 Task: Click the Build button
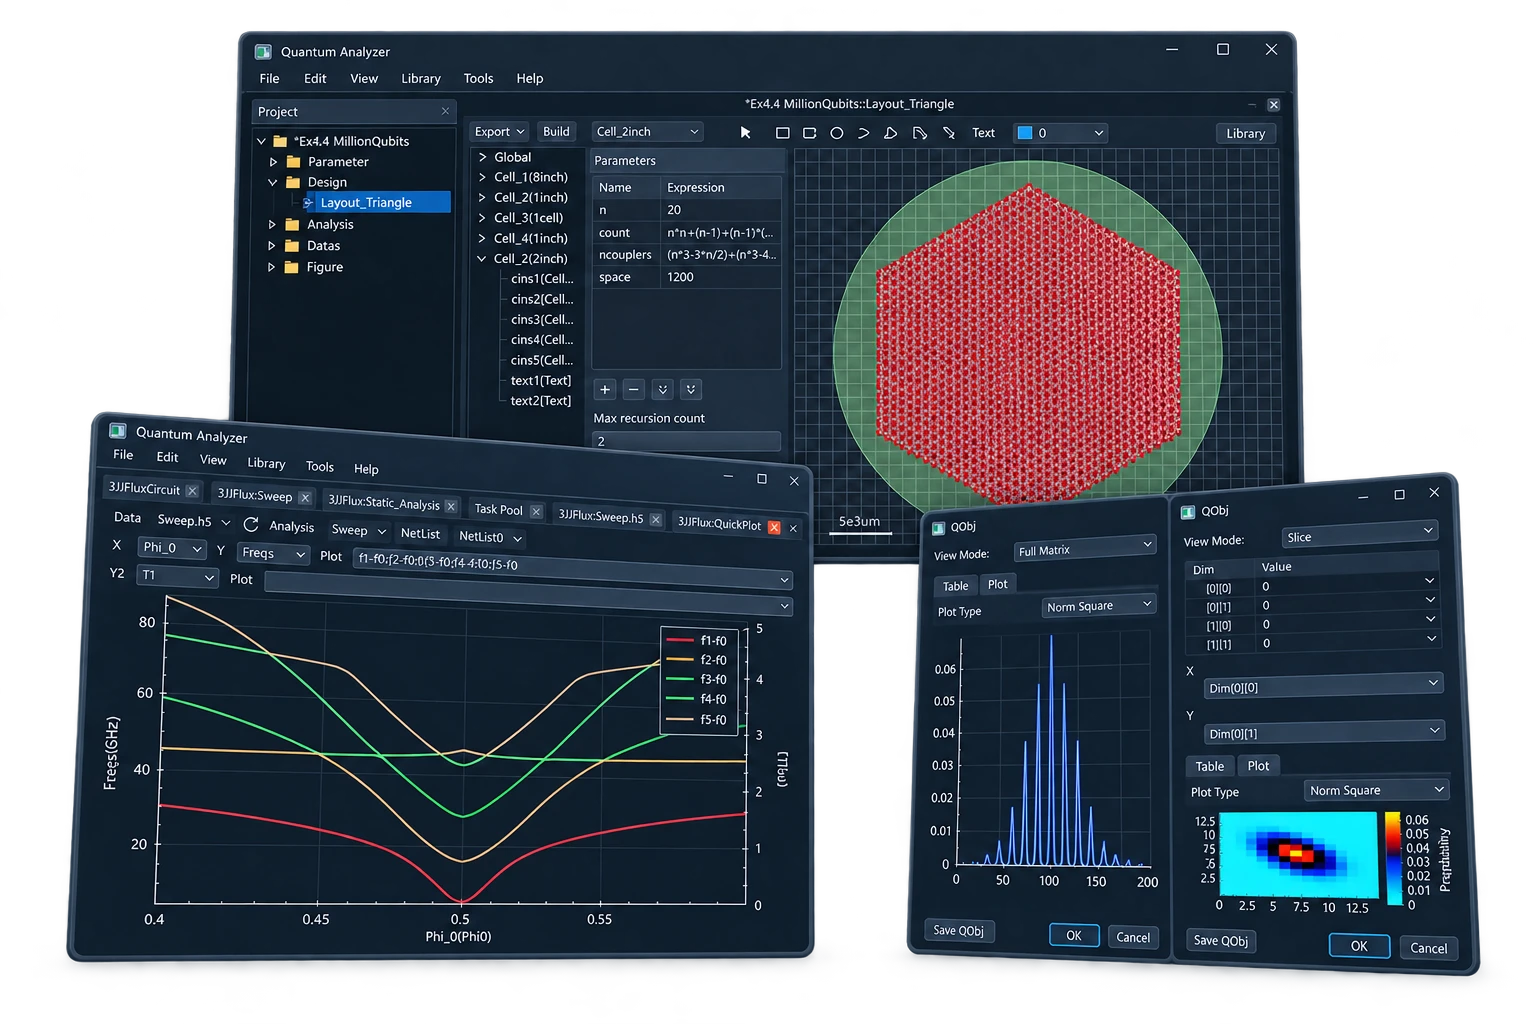click(556, 132)
